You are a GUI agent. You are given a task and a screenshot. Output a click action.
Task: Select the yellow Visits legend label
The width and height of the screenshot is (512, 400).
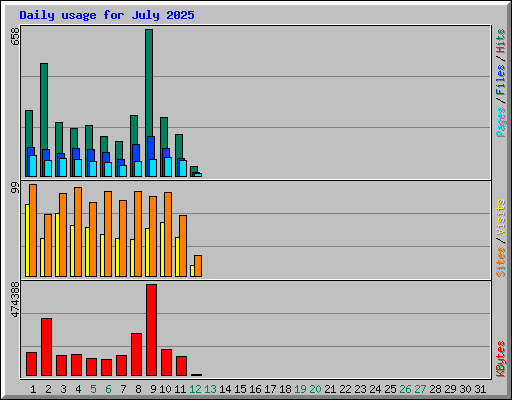click(501, 218)
